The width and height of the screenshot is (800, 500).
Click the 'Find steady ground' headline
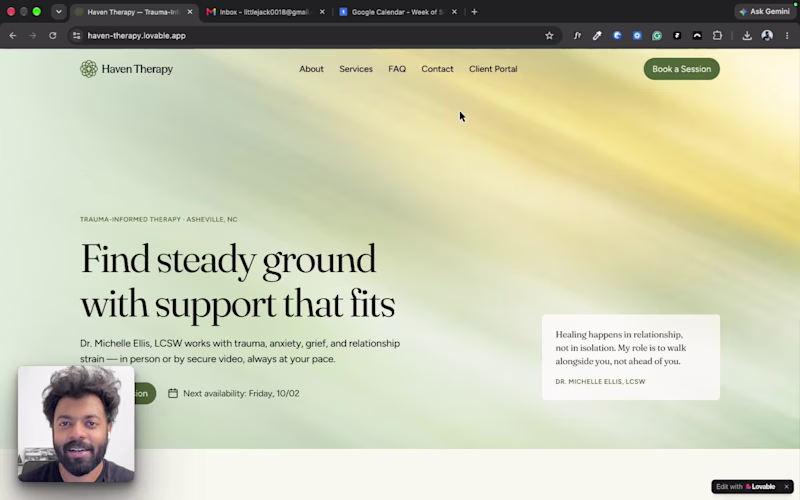tap(228, 259)
